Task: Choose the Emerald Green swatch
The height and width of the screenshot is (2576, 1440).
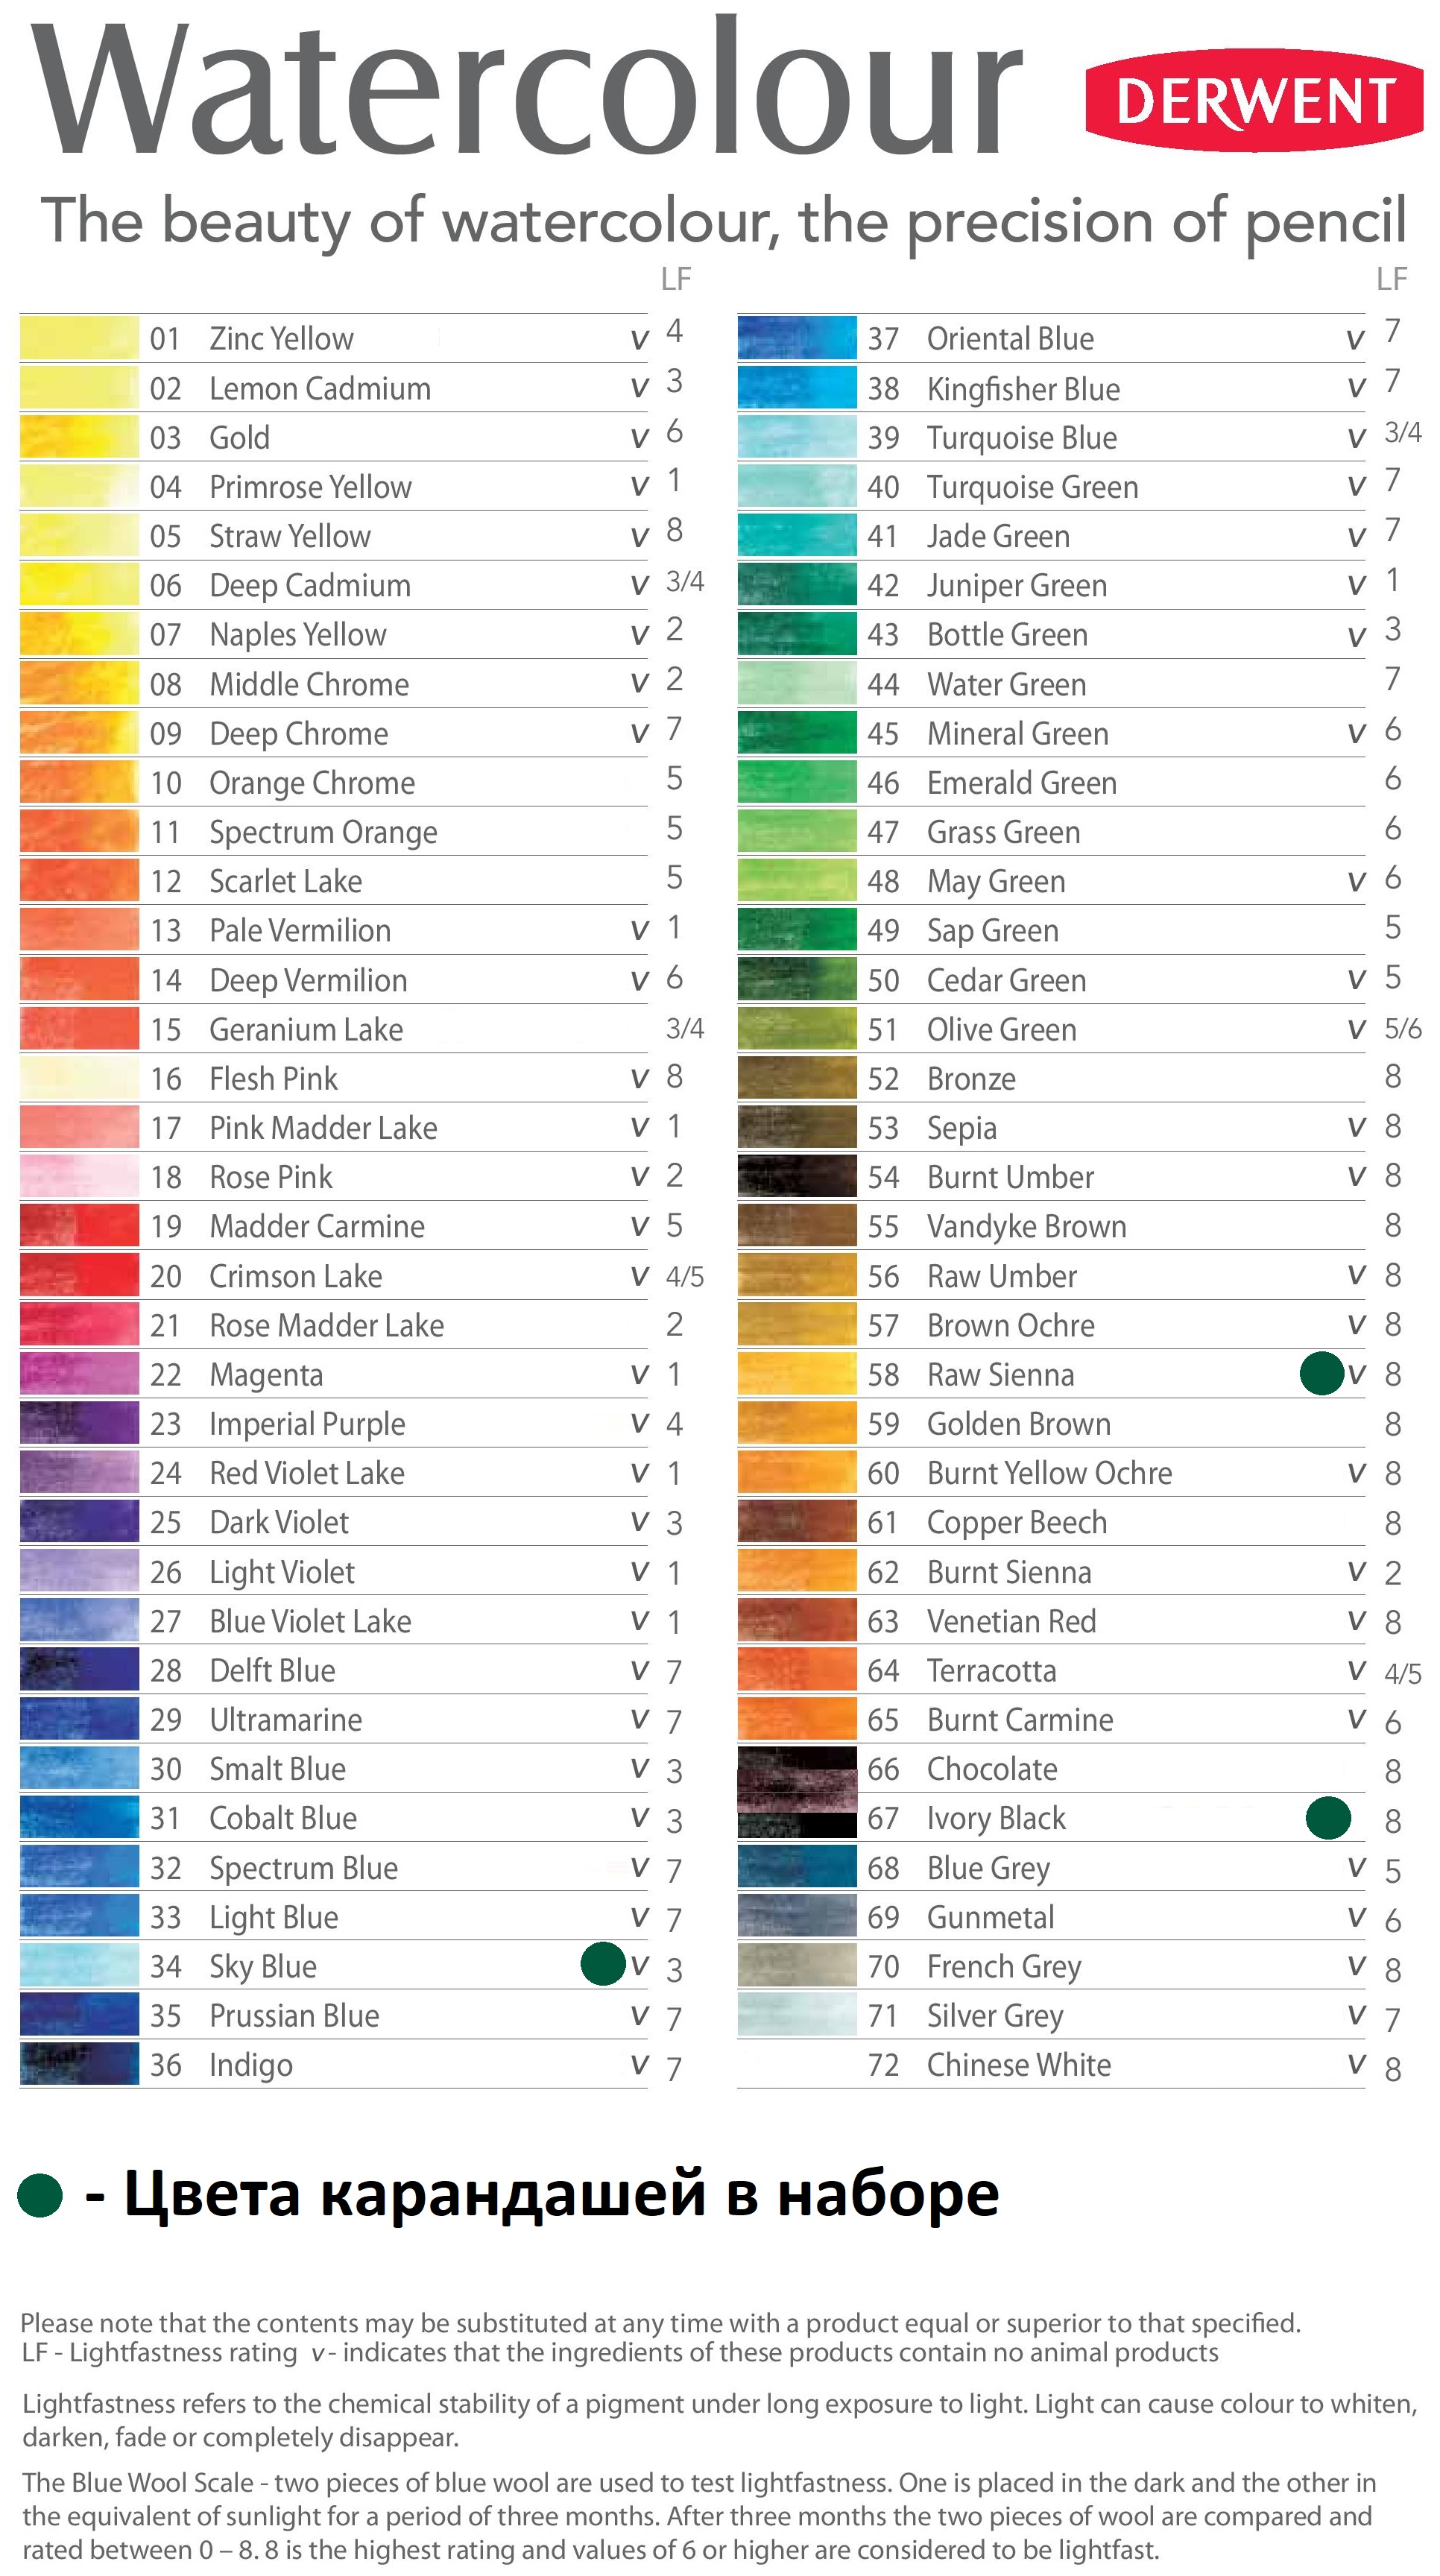Action: 797,782
